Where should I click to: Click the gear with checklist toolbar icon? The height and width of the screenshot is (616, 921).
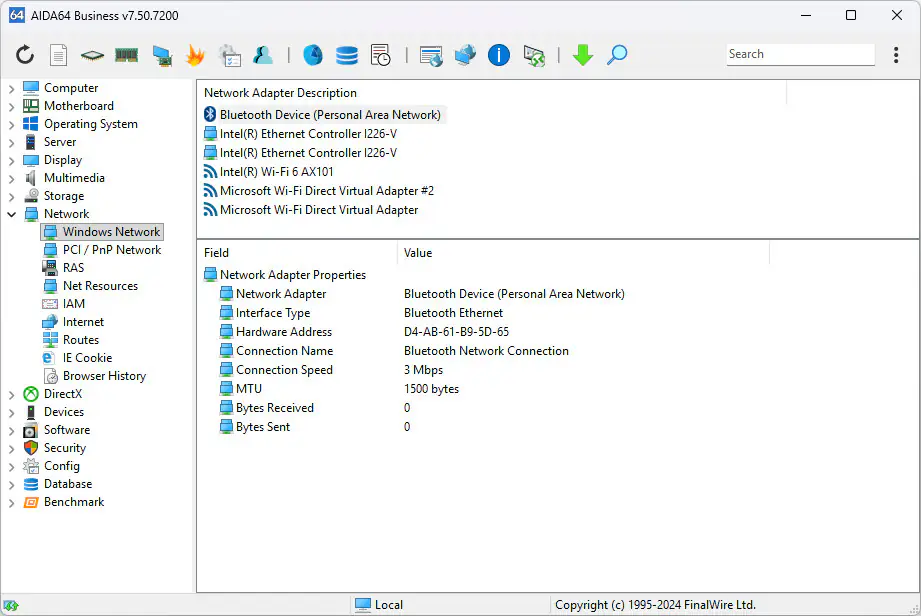tap(230, 55)
